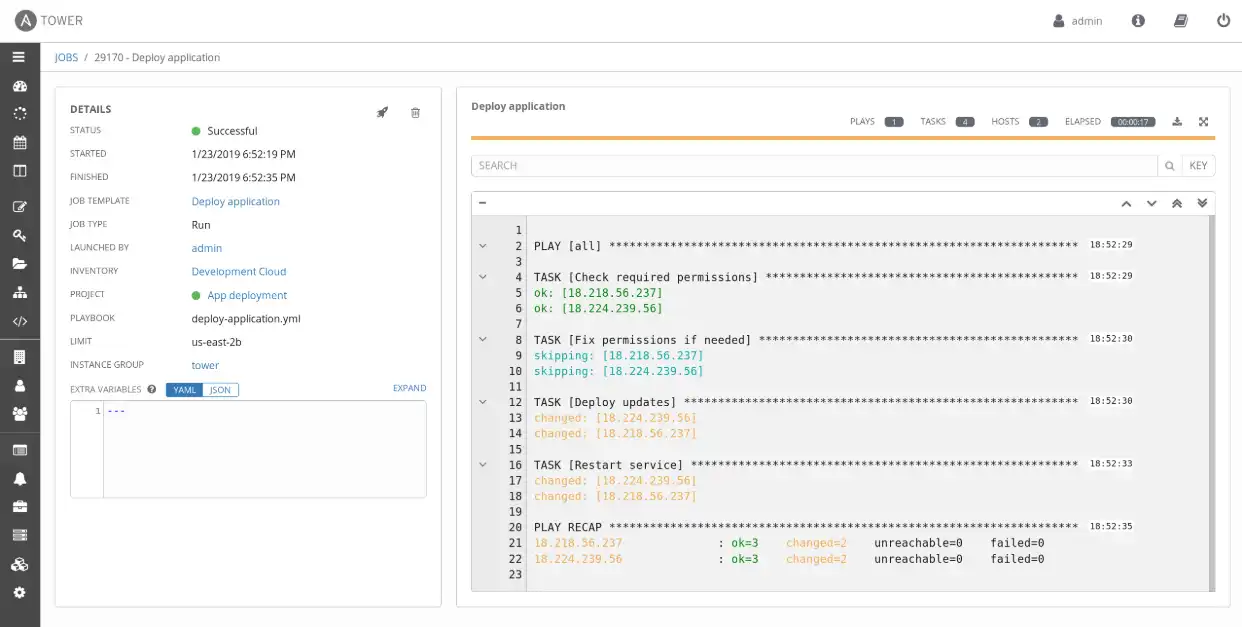1242x627 pixels.
Task: Click the KEY button
Action: click(x=1198, y=166)
